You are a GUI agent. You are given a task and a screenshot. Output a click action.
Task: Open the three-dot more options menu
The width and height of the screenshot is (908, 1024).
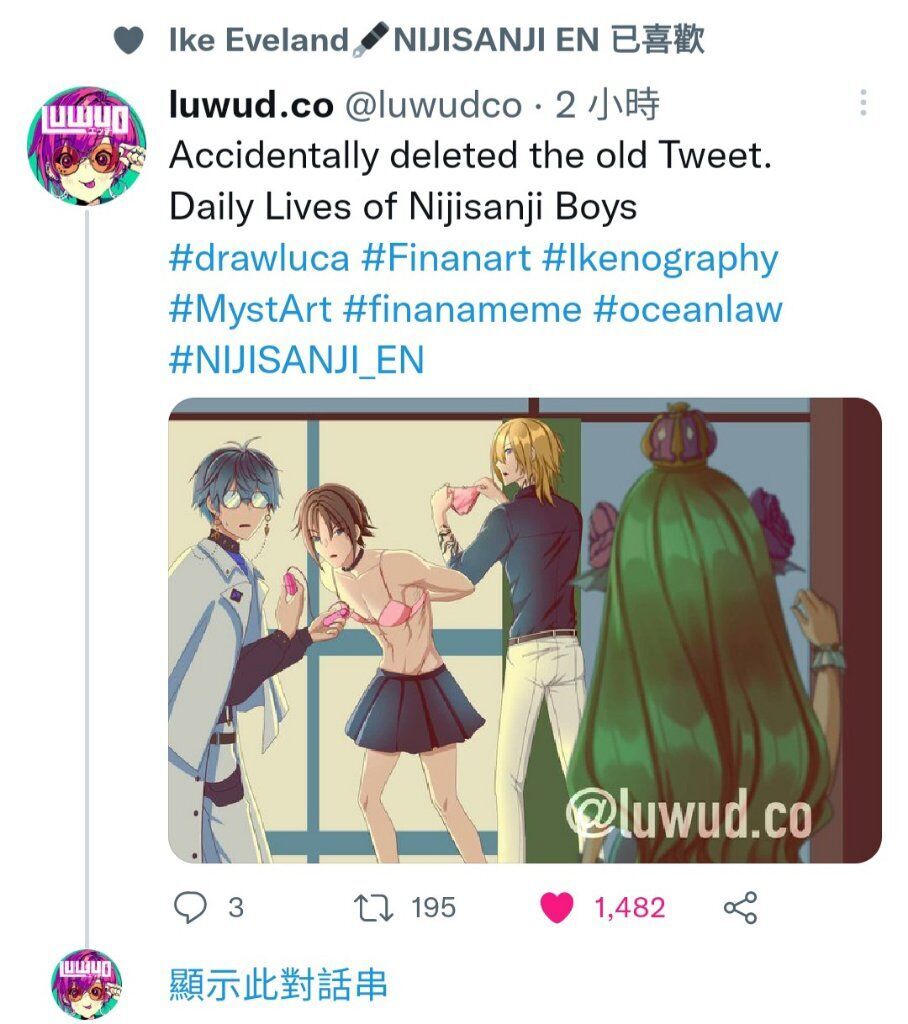tap(863, 103)
